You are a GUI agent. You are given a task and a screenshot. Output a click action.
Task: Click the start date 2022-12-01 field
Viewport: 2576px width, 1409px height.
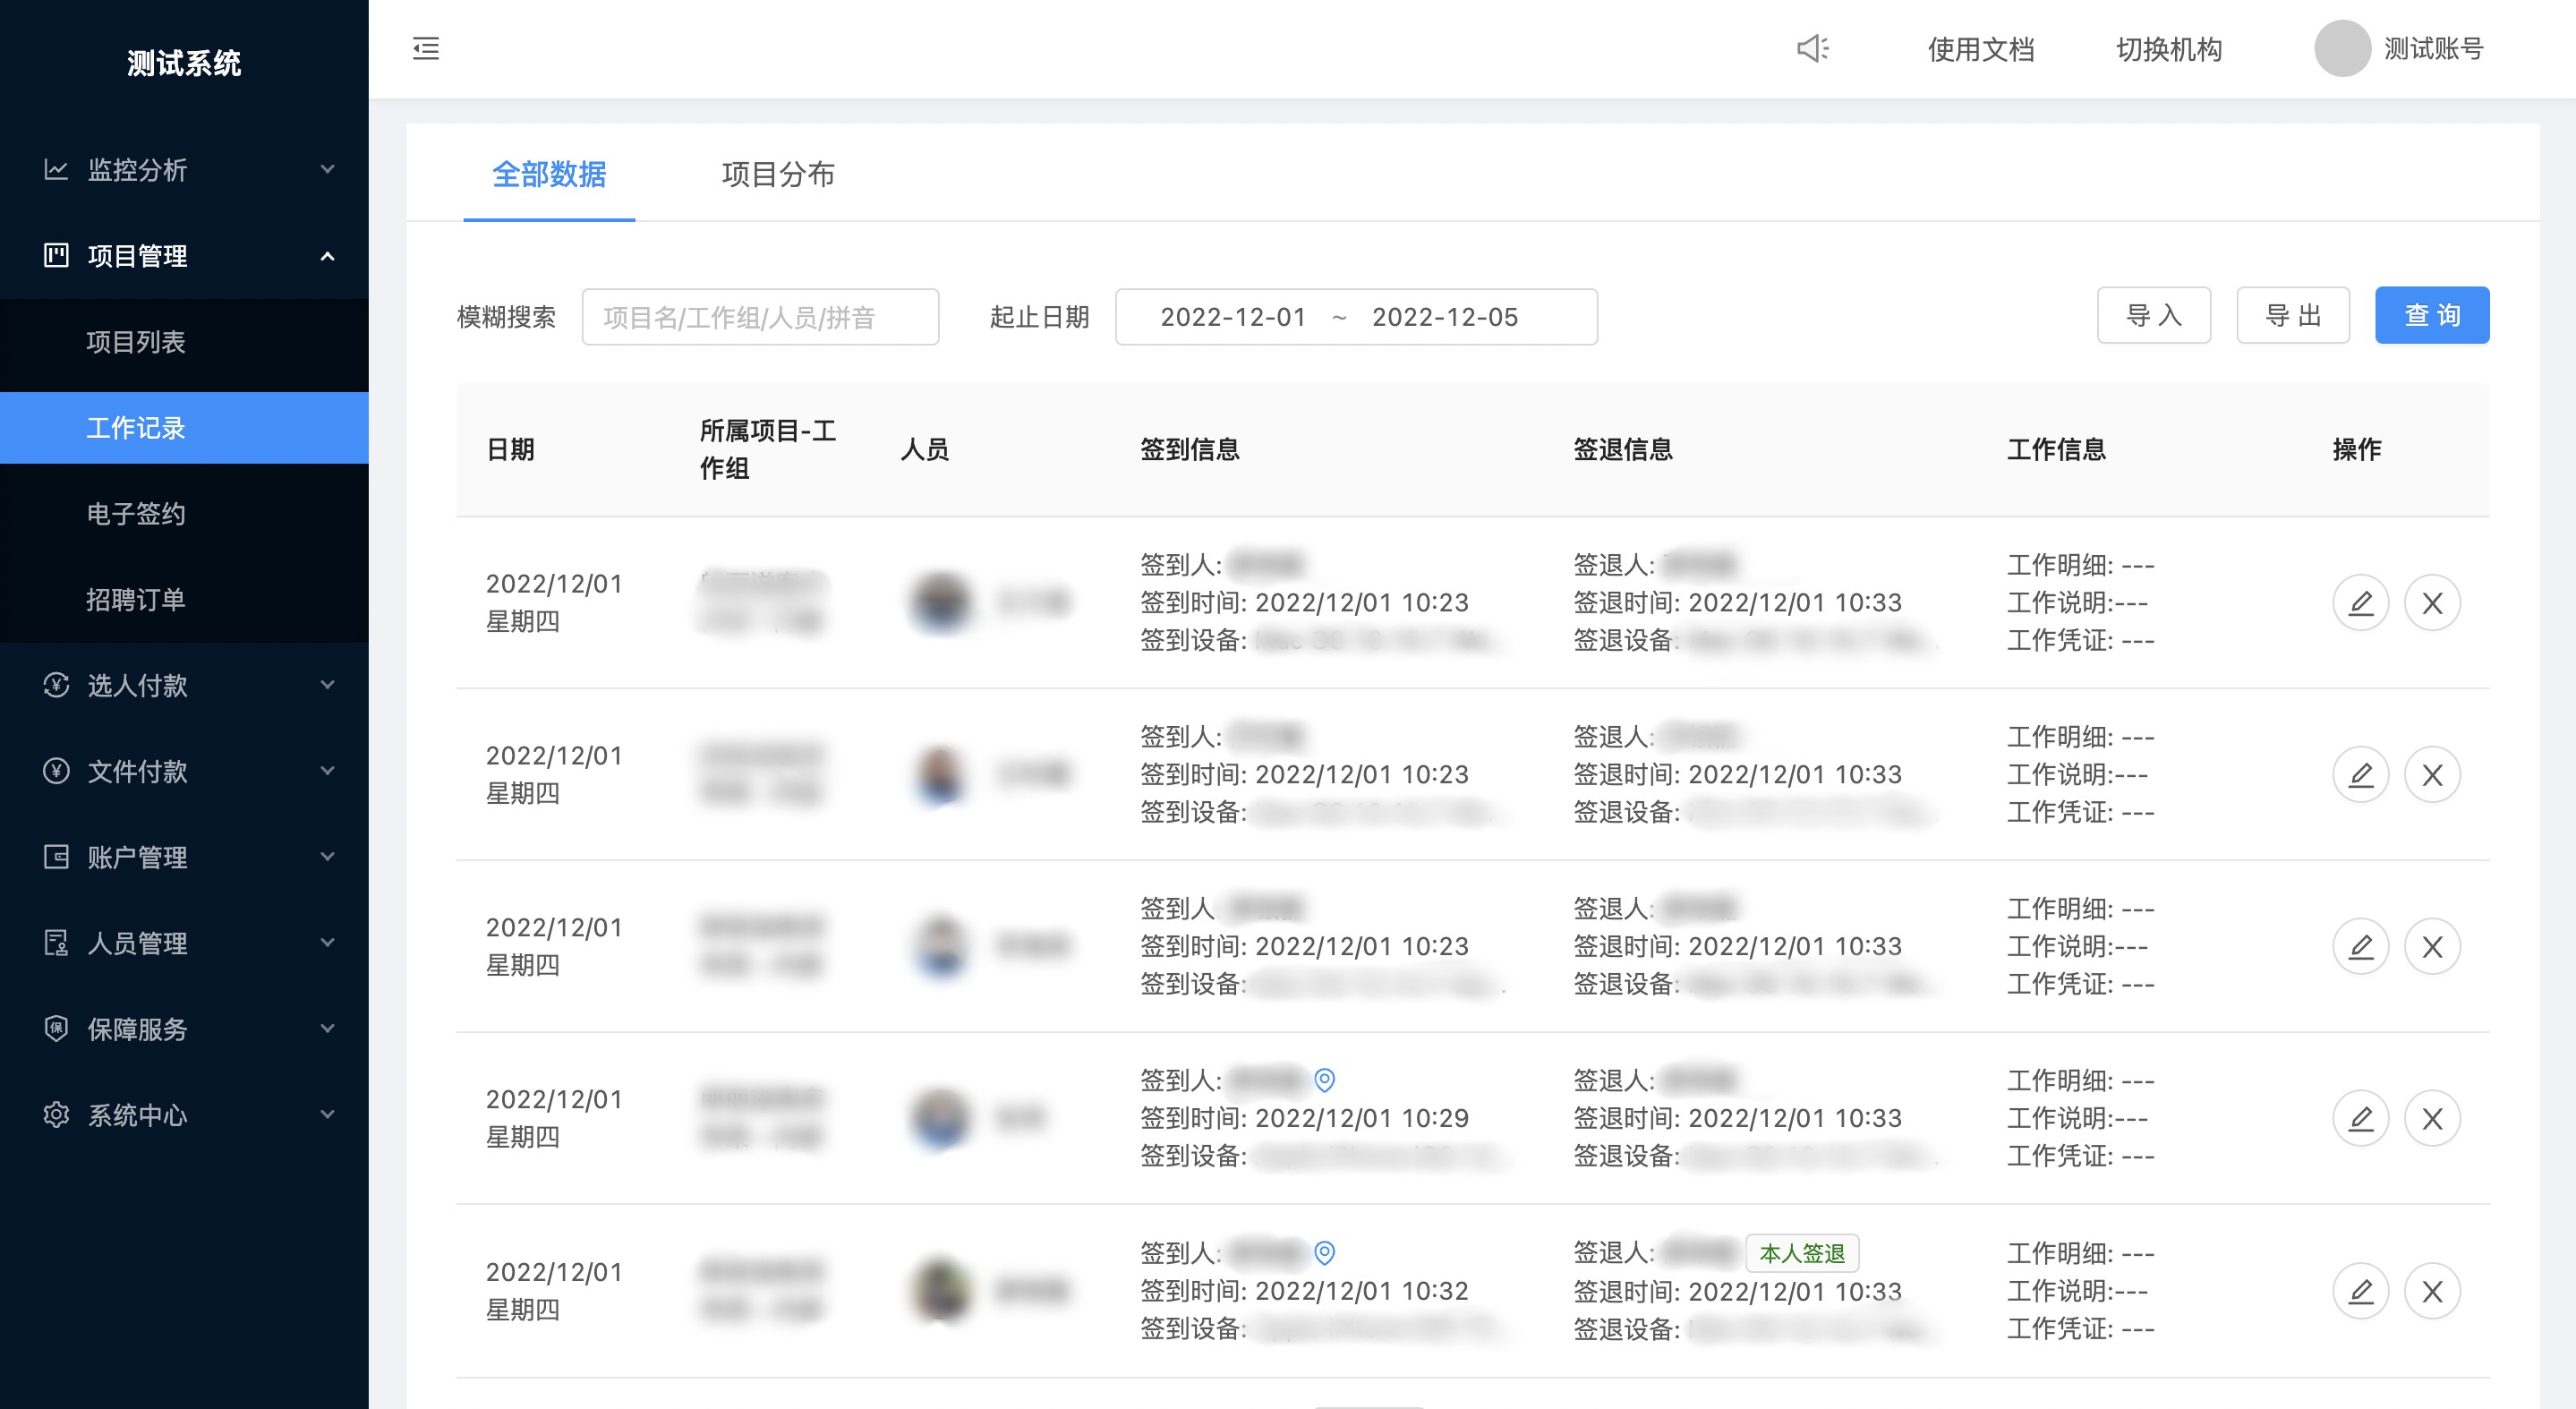[x=1233, y=317]
